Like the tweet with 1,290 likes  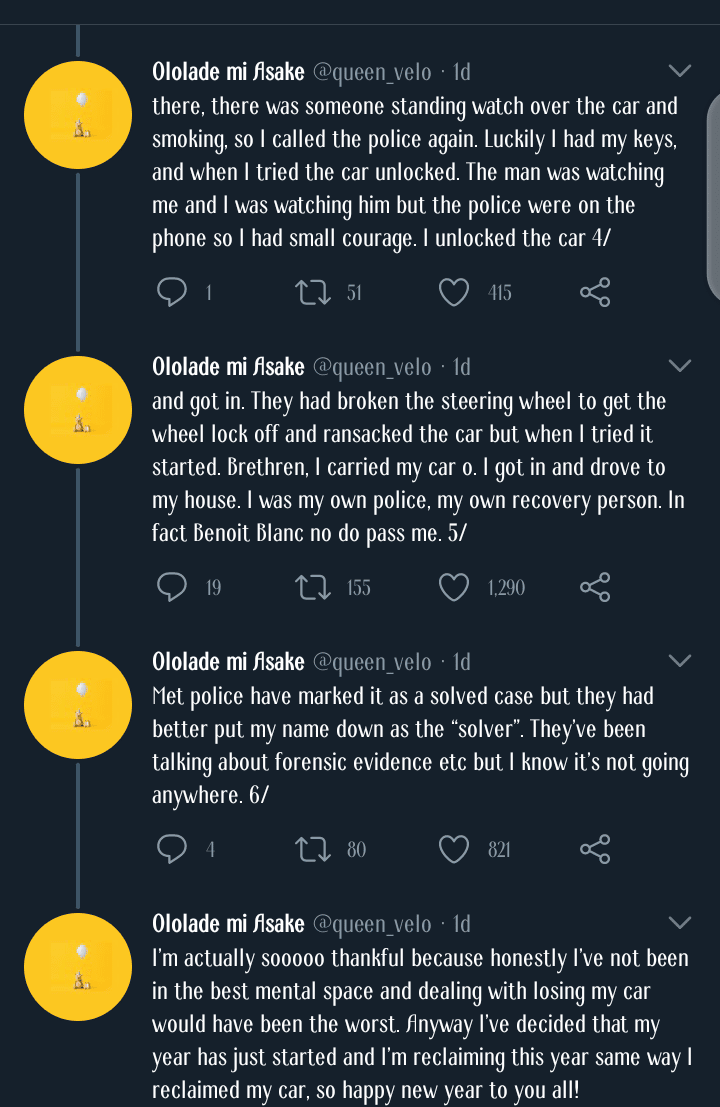[x=454, y=587]
